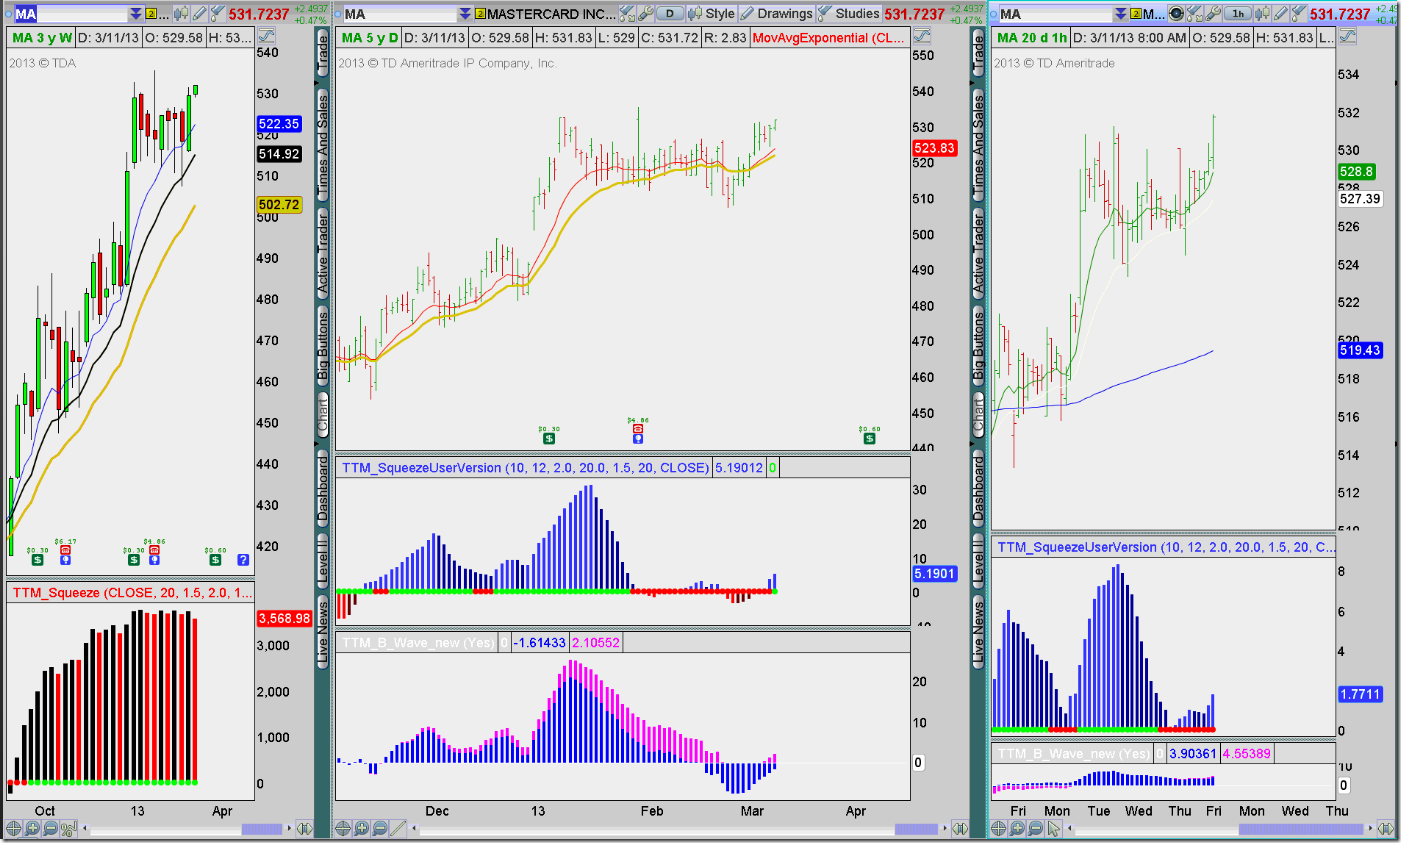This screenshot has height=843, width=1401.
Task: Open Big Buttons tab, left sidebar
Action: [x=322, y=346]
